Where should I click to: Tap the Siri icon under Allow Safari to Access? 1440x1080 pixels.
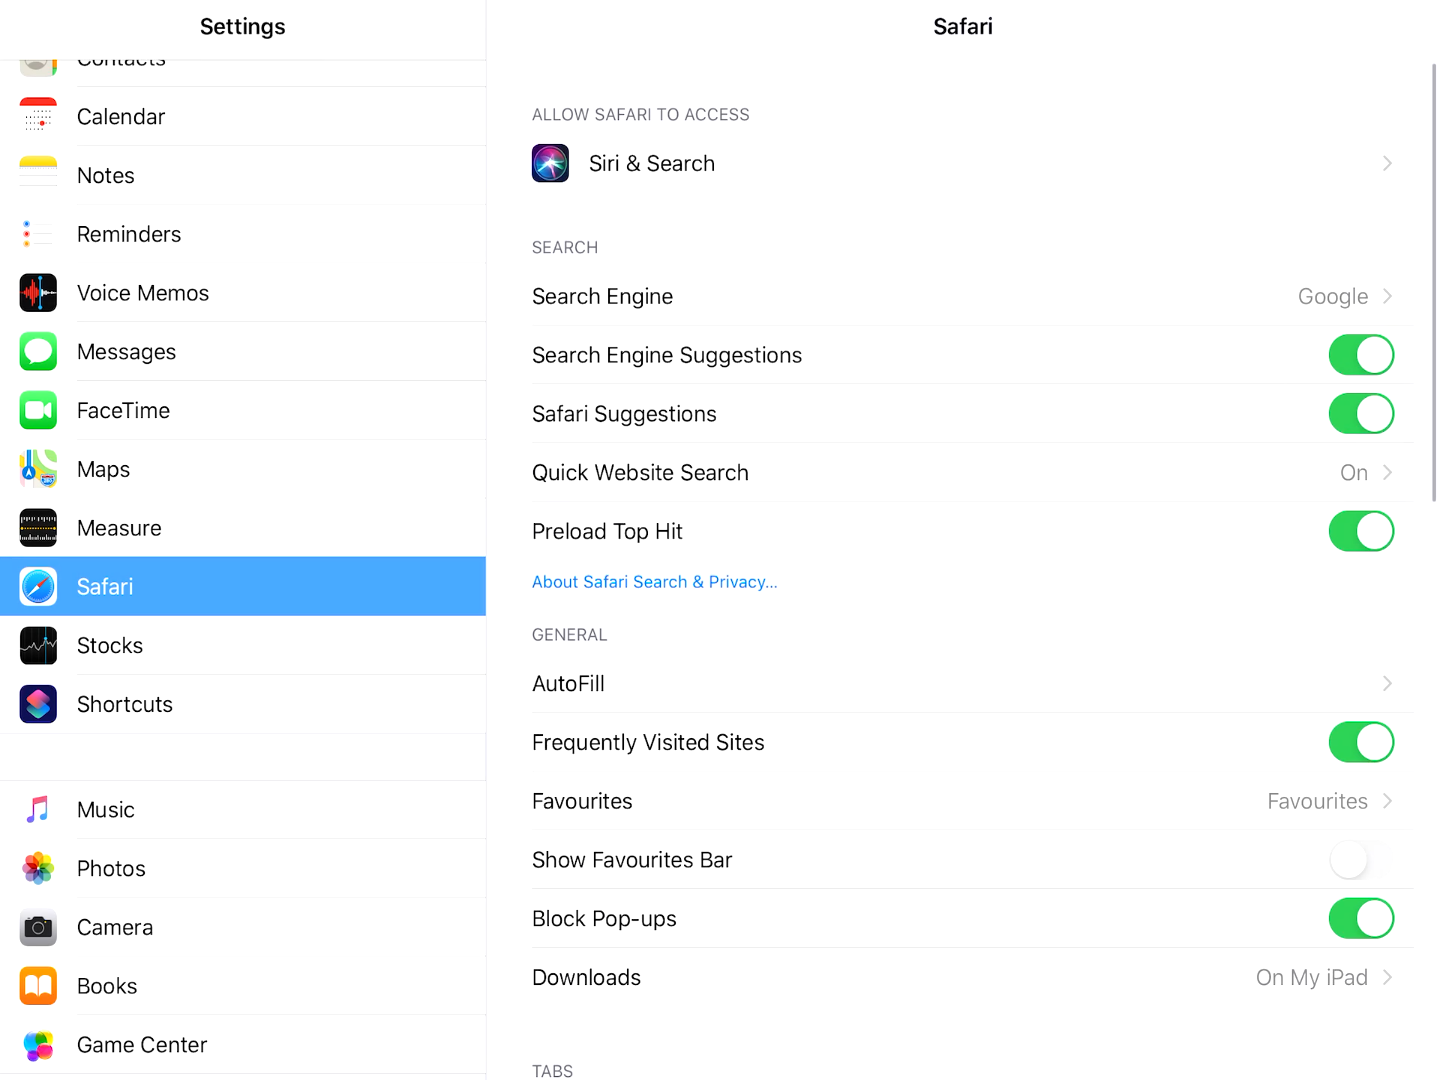550,163
